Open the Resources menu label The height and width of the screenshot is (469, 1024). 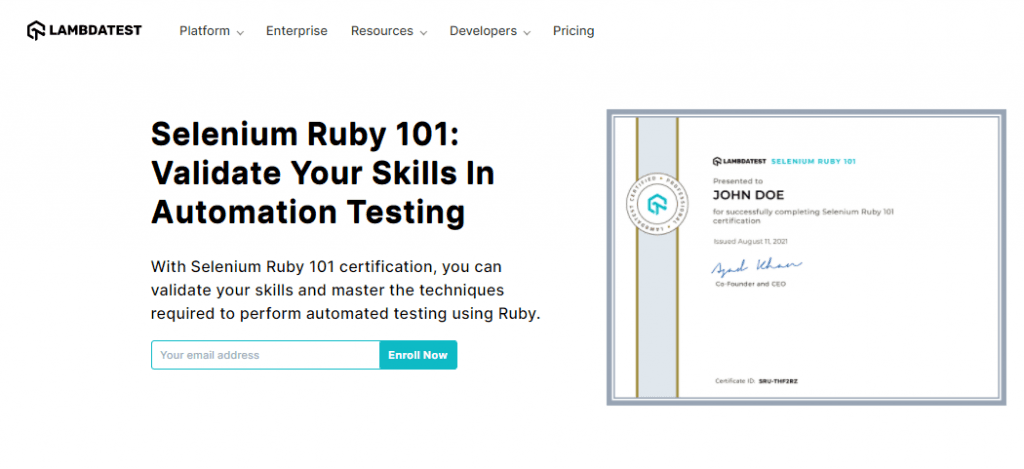click(382, 31)
